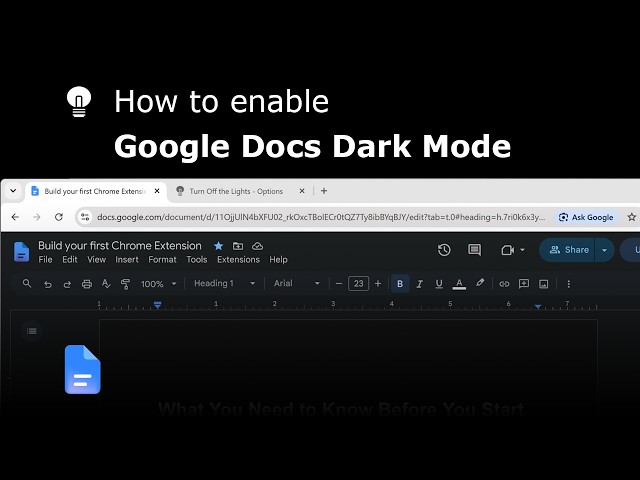Close the Turn Off the Lights tab
The height and width of the screenshot is (480, 640).
coord(302,191)
